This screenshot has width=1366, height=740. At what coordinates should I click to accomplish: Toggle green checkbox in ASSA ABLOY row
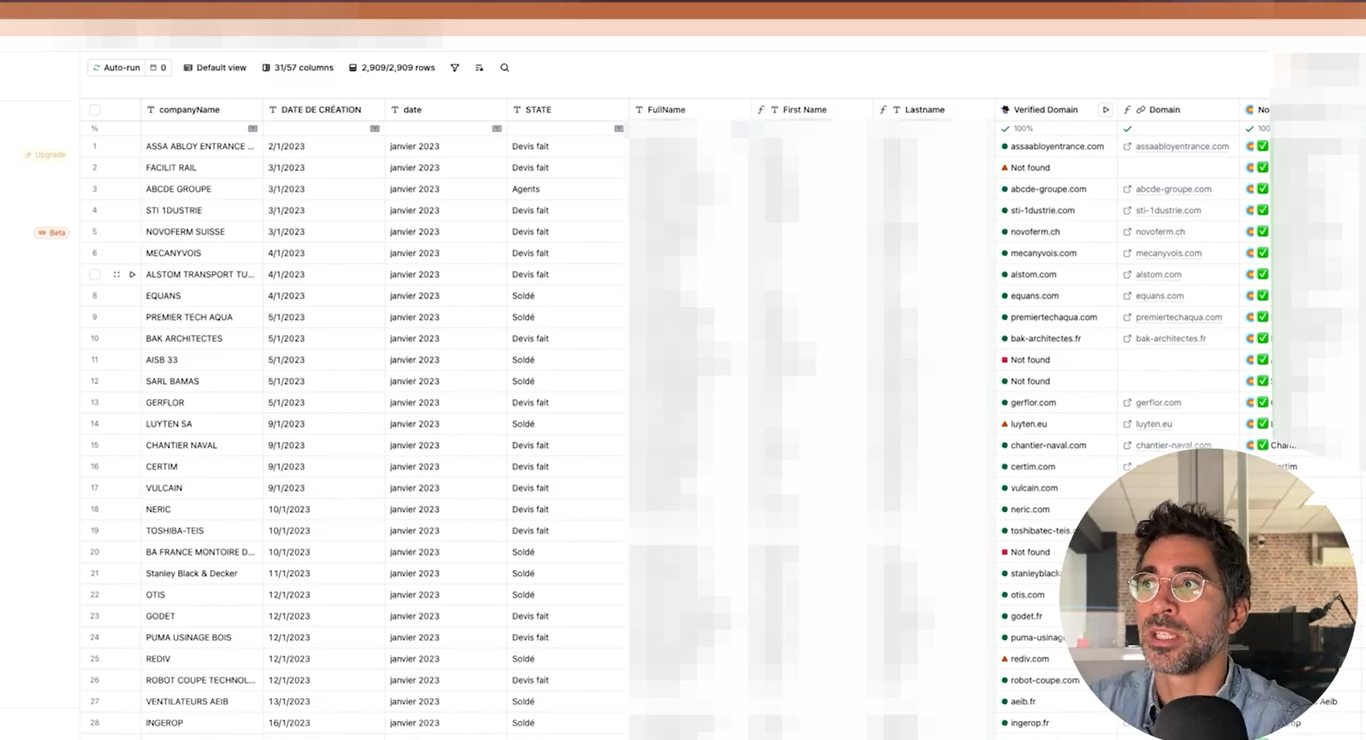point(1263,146)
